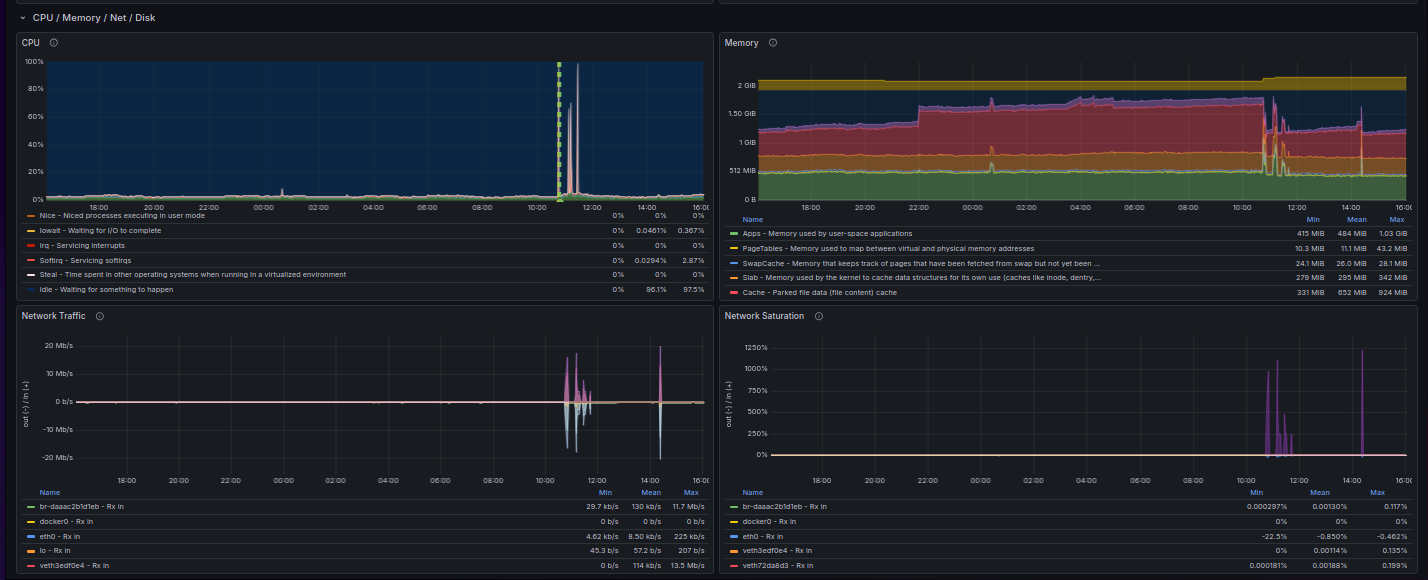Image resolution: width=1428 pixels, height=580 pixels.
Task: Open the Network Saturation panel title menu
Action: coord(764,316)
